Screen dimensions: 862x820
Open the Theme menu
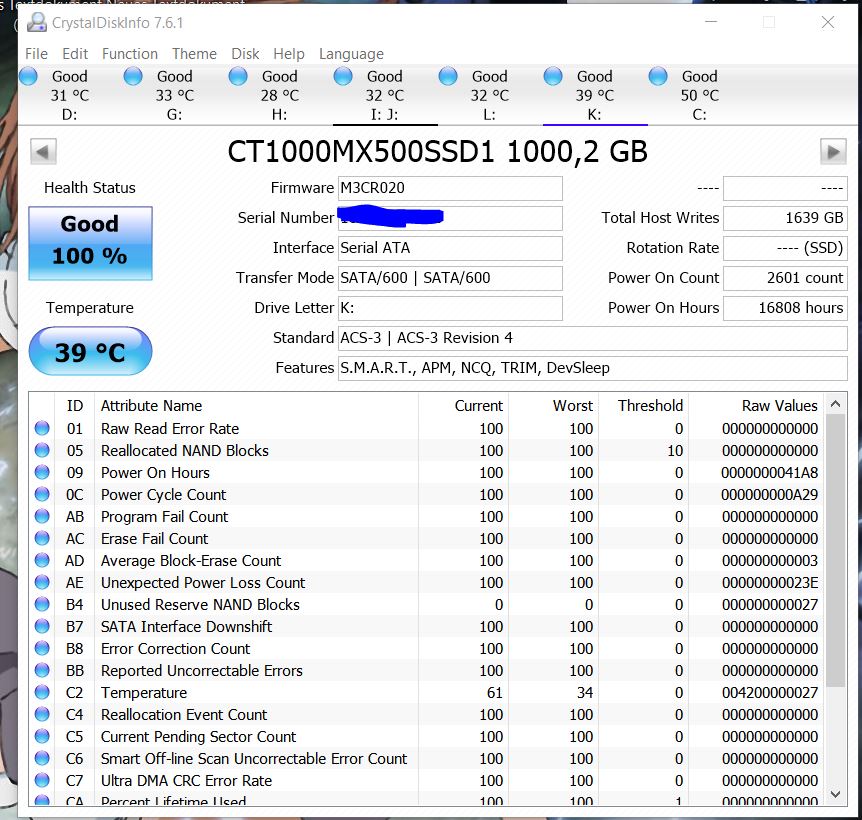point(194,54)
